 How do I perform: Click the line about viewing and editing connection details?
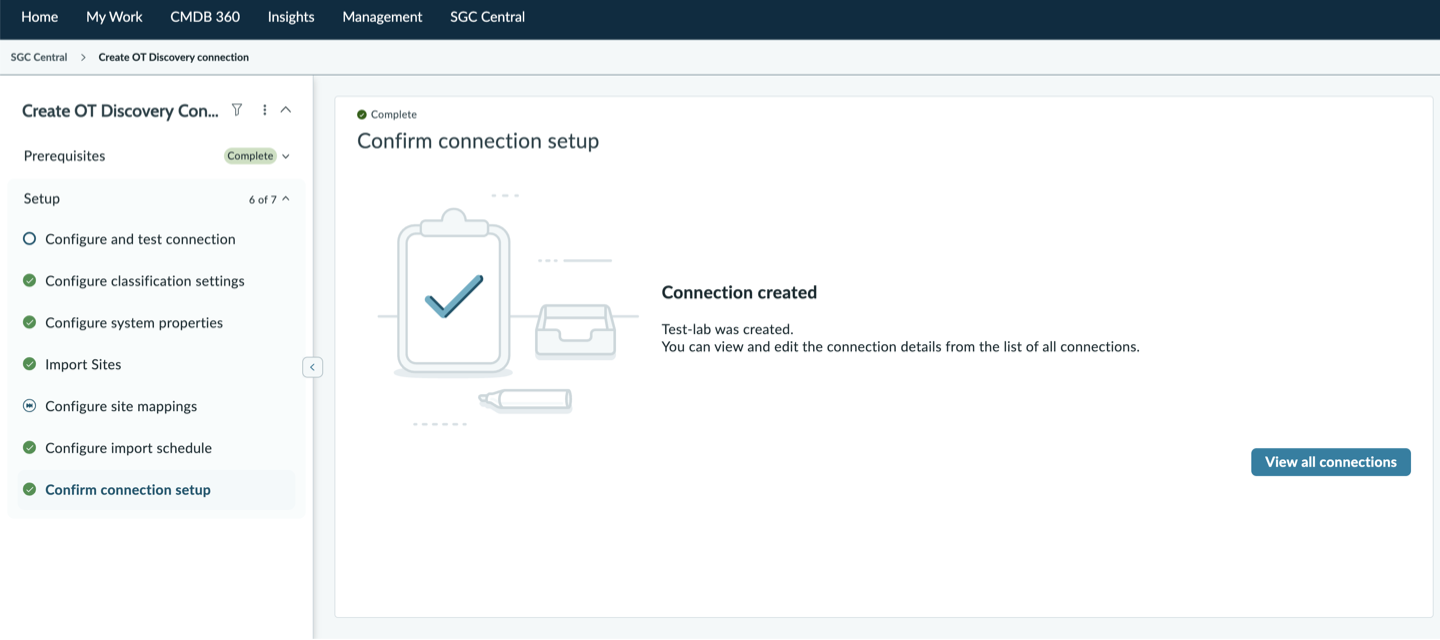[900, 347]
